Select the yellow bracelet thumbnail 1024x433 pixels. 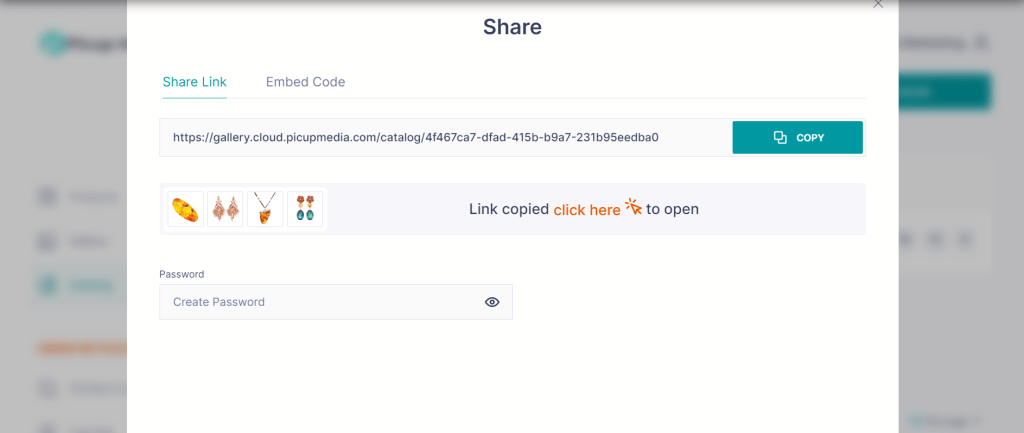[x=186, y=209]
